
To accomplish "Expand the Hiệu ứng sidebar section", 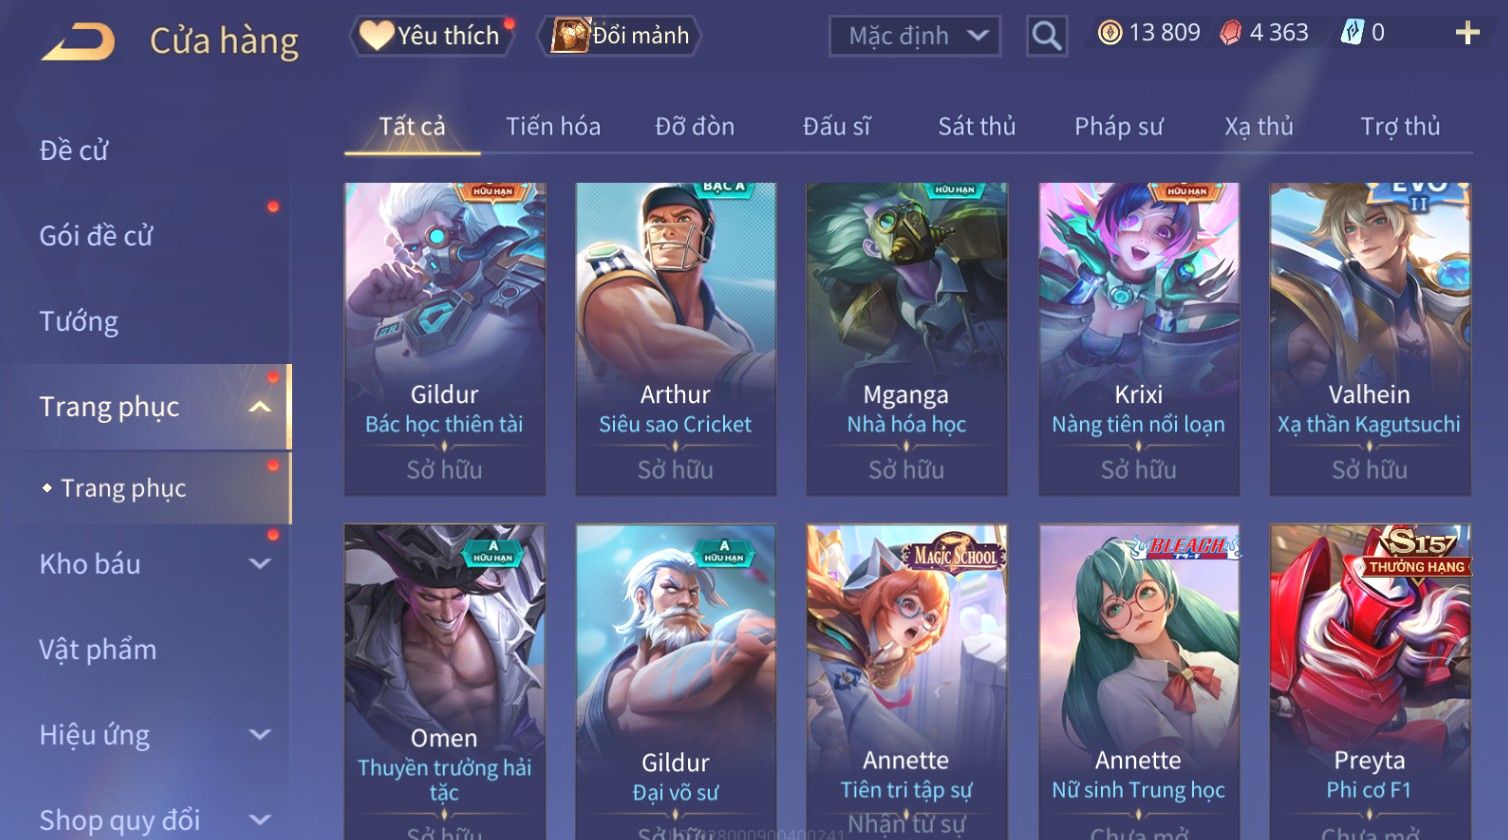I will (x=259, y=735).
